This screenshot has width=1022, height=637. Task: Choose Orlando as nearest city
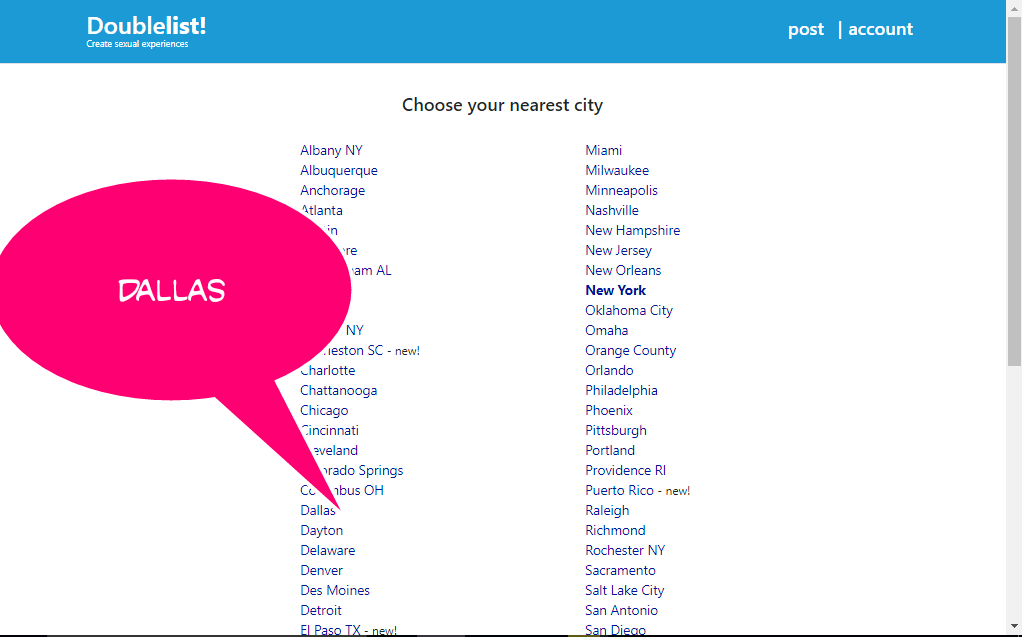point(609,370)
